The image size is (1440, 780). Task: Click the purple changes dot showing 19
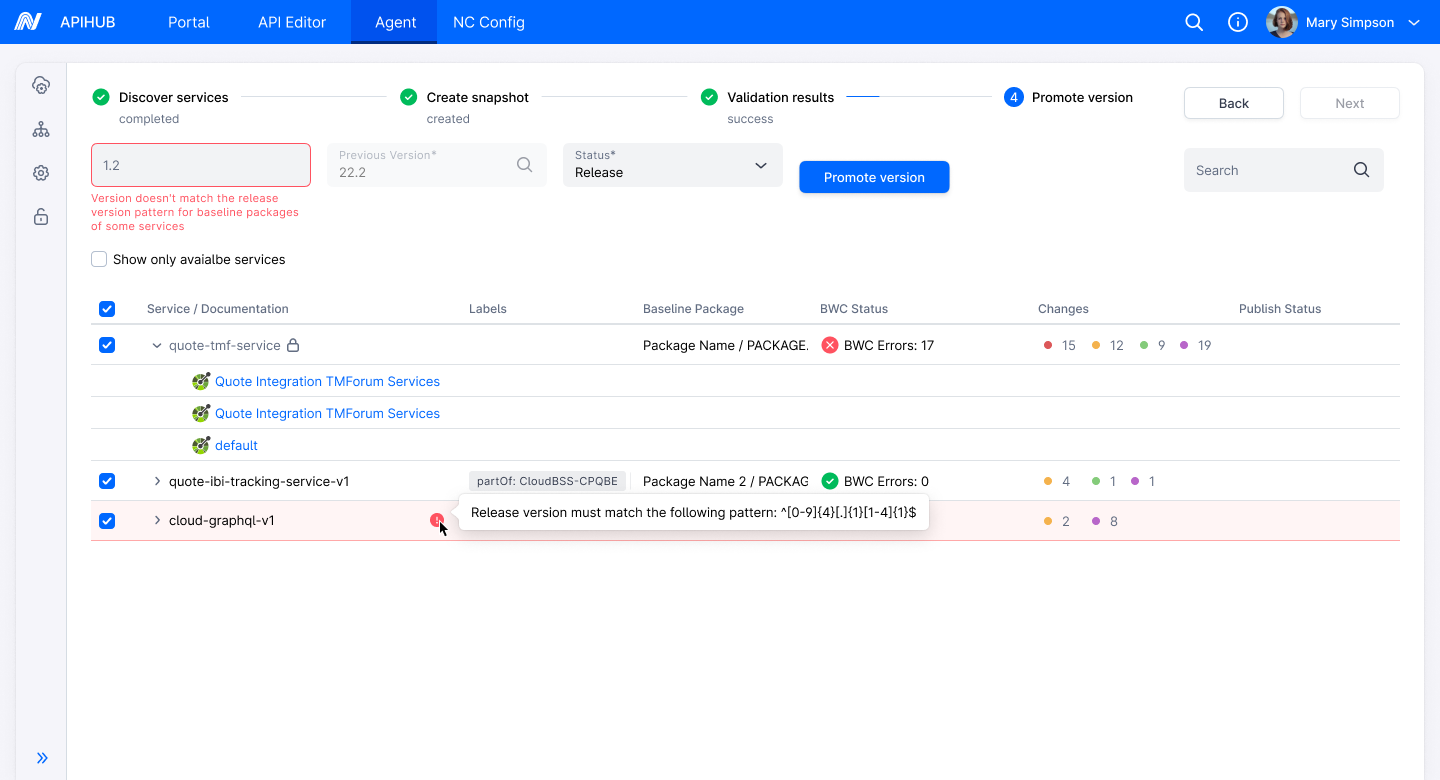[x=1184, y=345]
